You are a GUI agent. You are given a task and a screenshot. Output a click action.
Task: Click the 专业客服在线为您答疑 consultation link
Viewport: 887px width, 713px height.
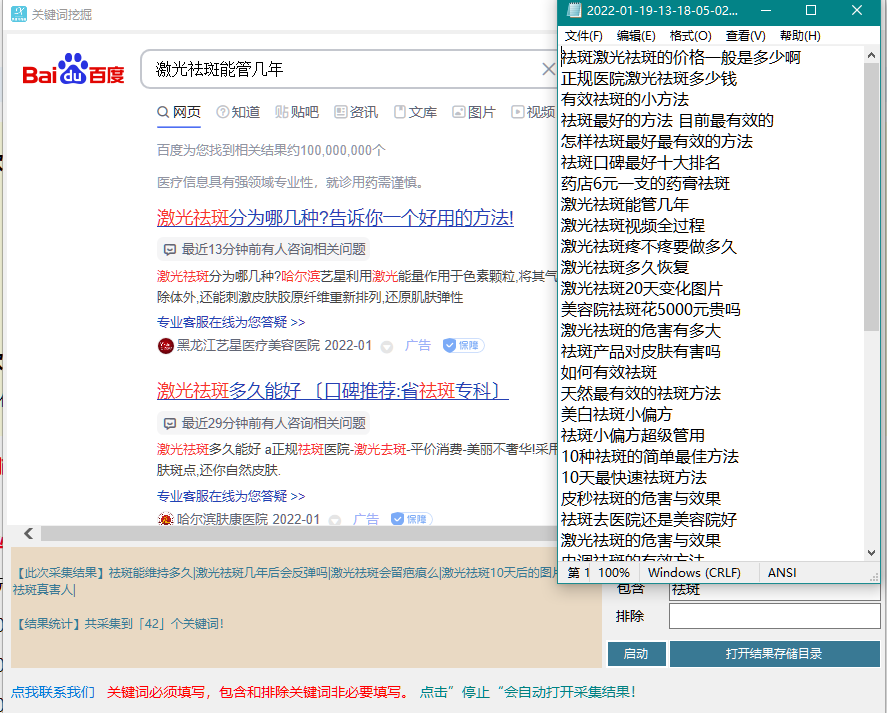(231, 321)
